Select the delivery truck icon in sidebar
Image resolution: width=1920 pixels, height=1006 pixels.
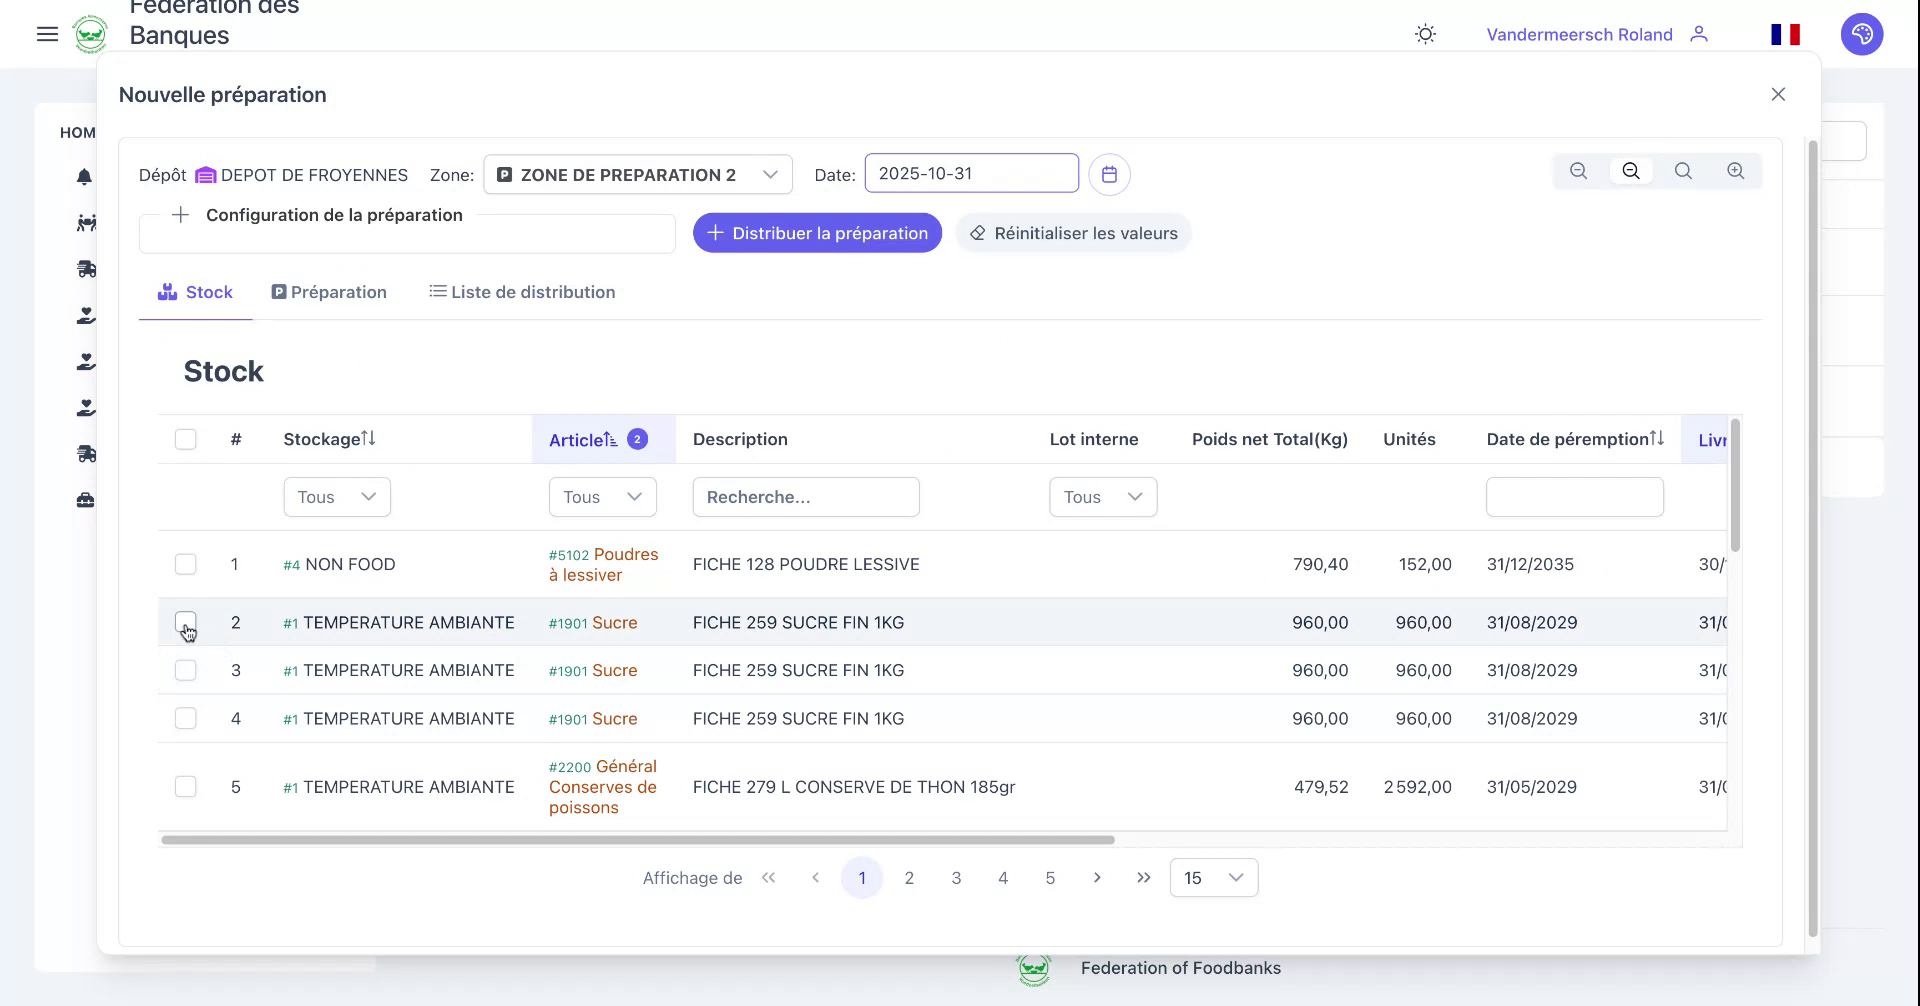tap(85, 269)
